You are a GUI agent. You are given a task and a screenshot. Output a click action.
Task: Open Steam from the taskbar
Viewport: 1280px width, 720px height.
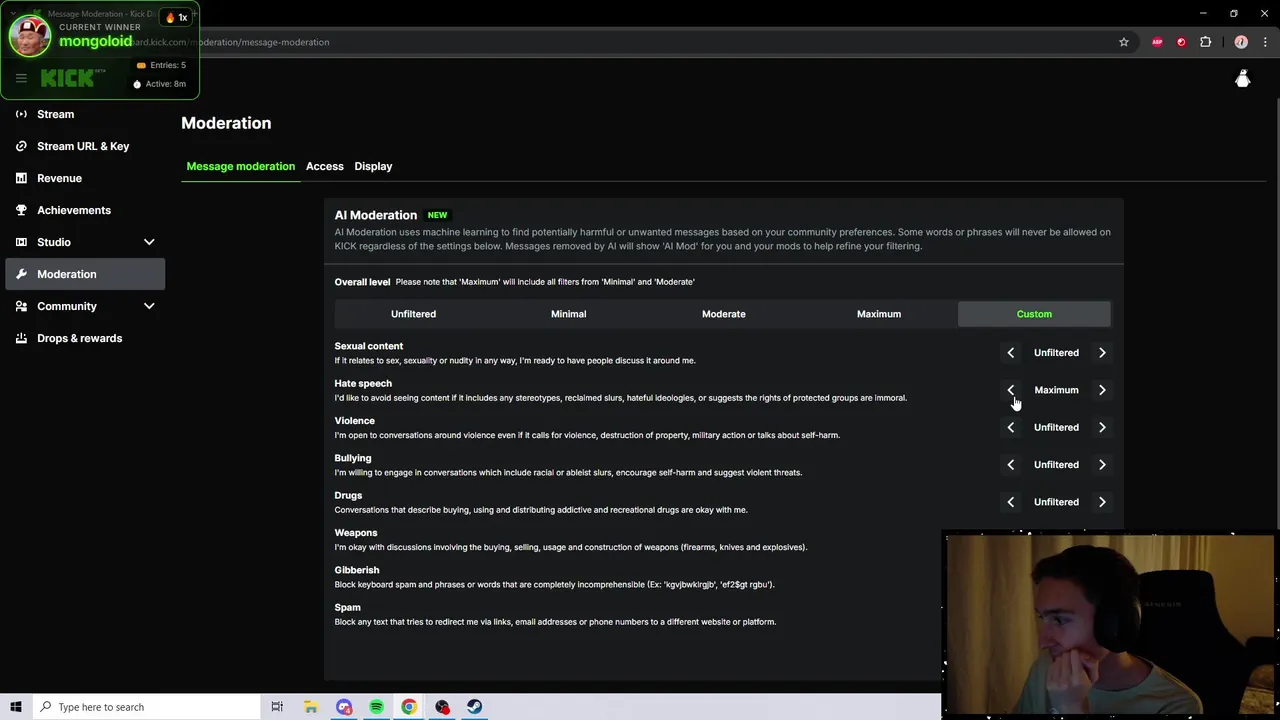coord(474,707)
